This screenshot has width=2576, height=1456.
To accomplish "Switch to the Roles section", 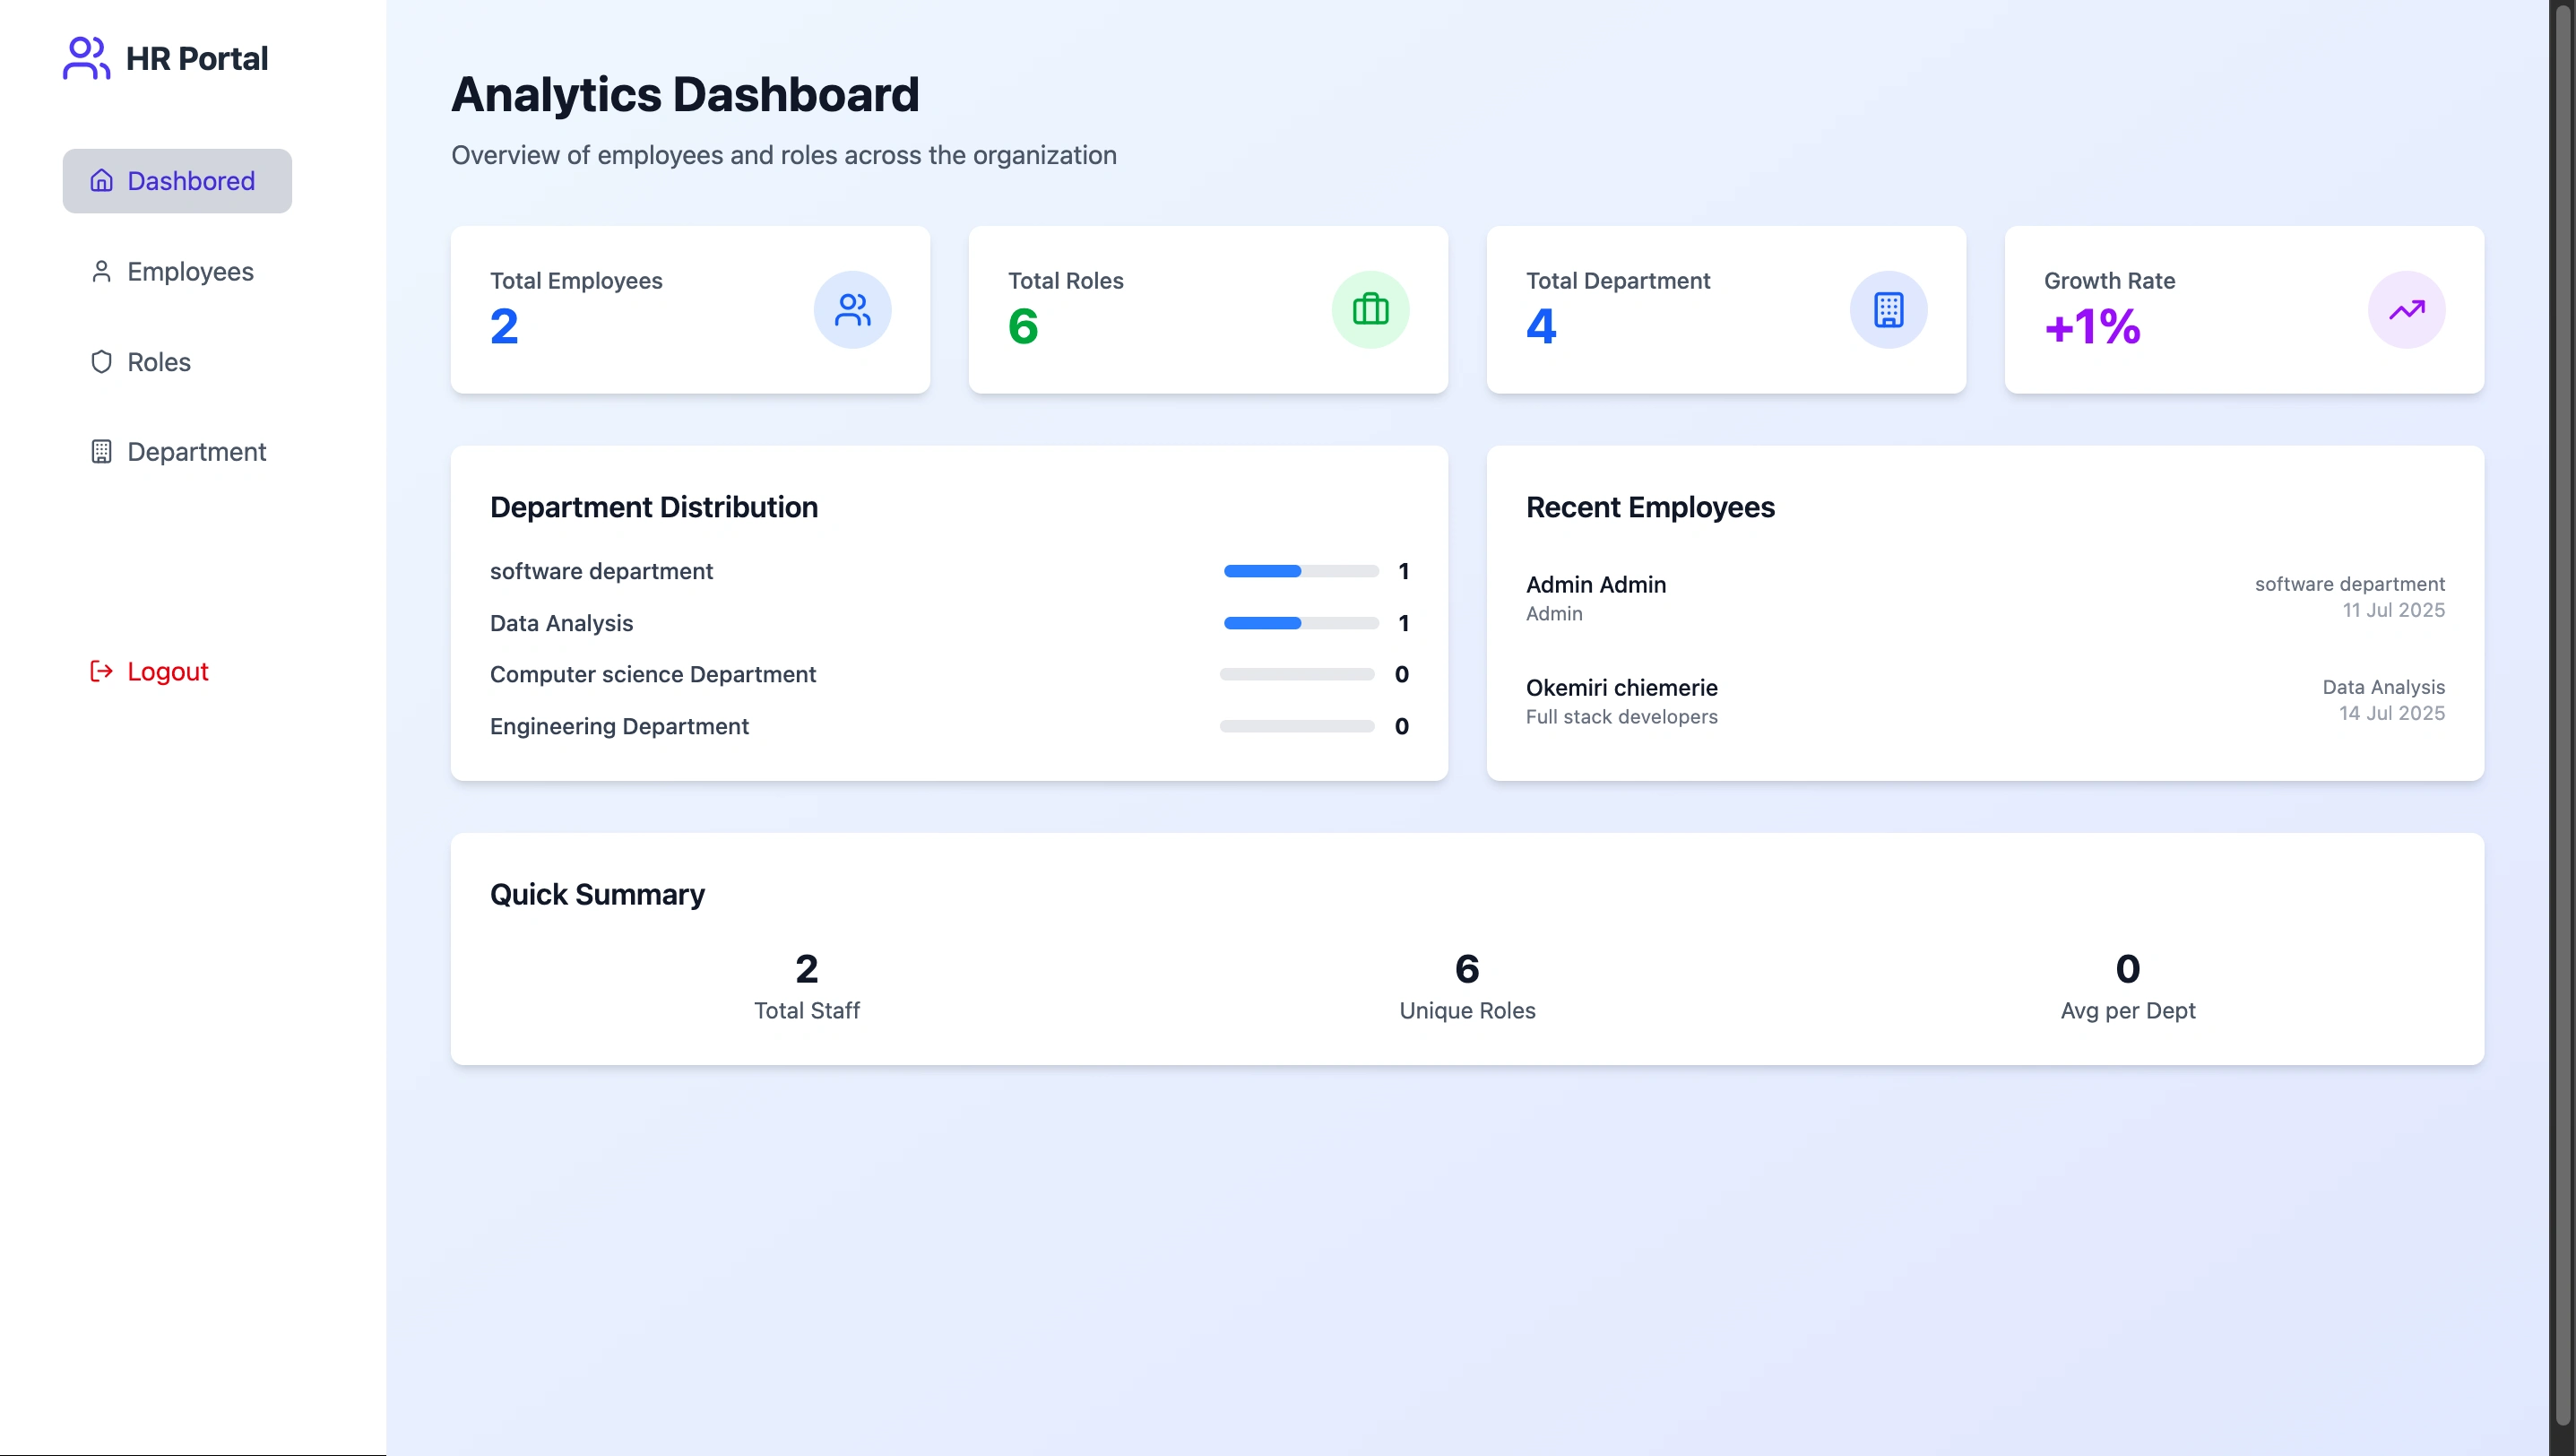I will click(159, 361).
